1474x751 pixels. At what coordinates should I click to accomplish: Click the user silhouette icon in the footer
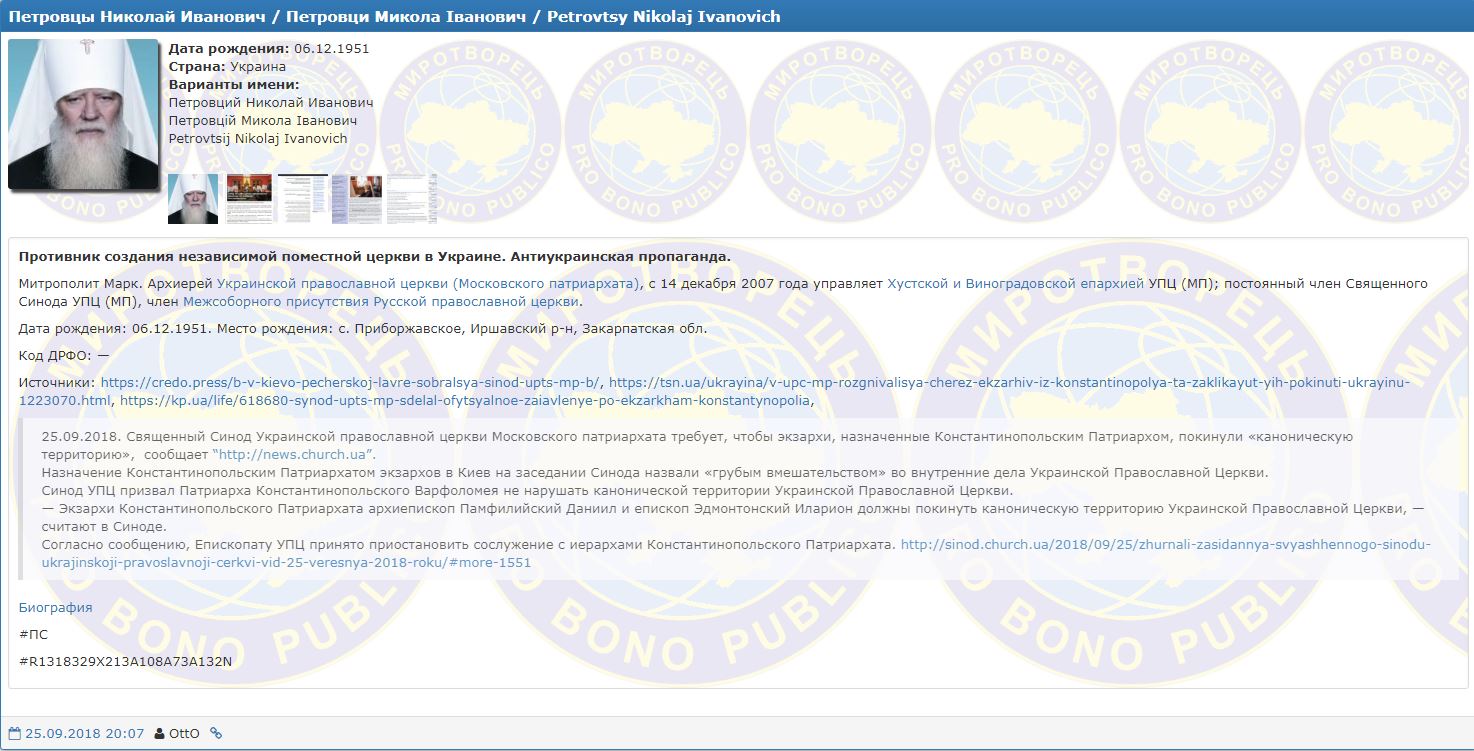159,732
